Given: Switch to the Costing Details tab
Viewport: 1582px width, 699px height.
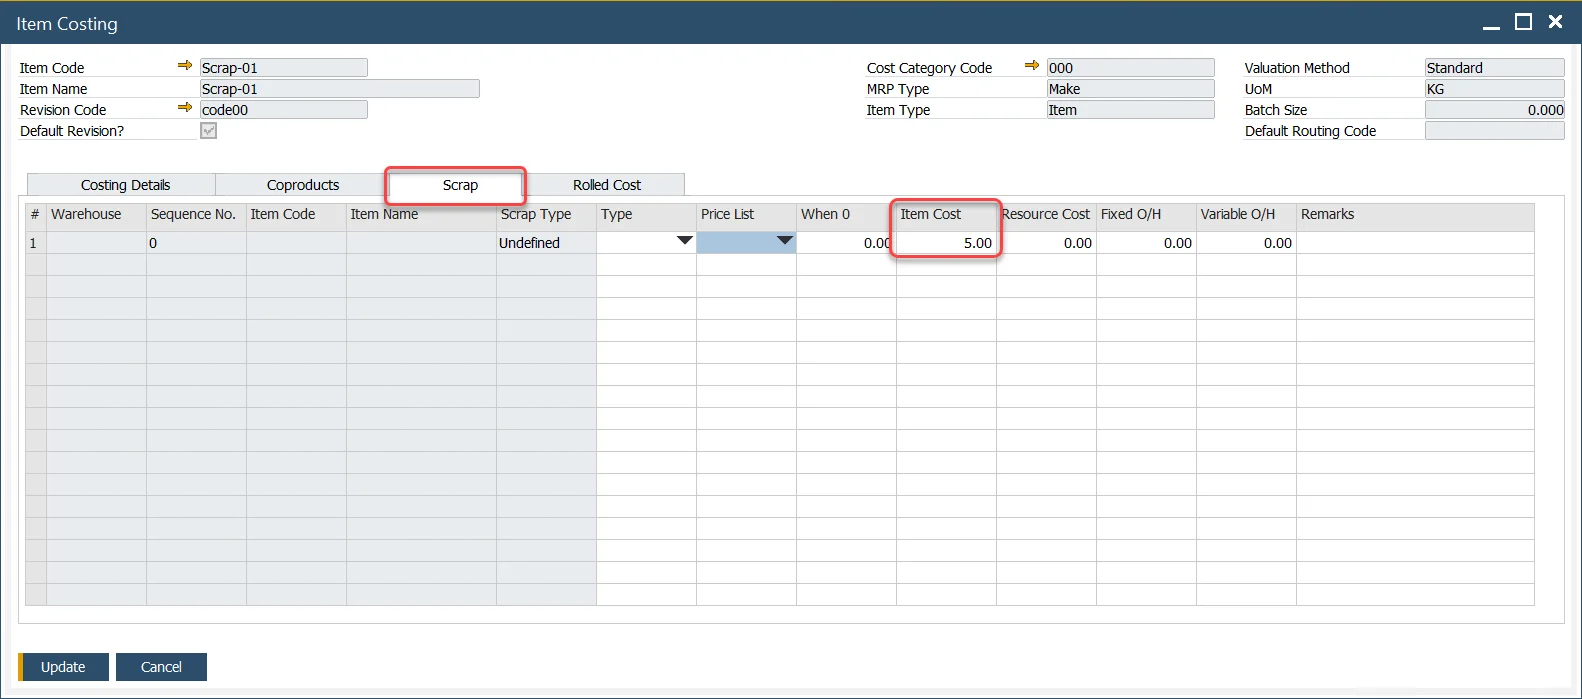Looking at the screenshot, I should (125, 185).
